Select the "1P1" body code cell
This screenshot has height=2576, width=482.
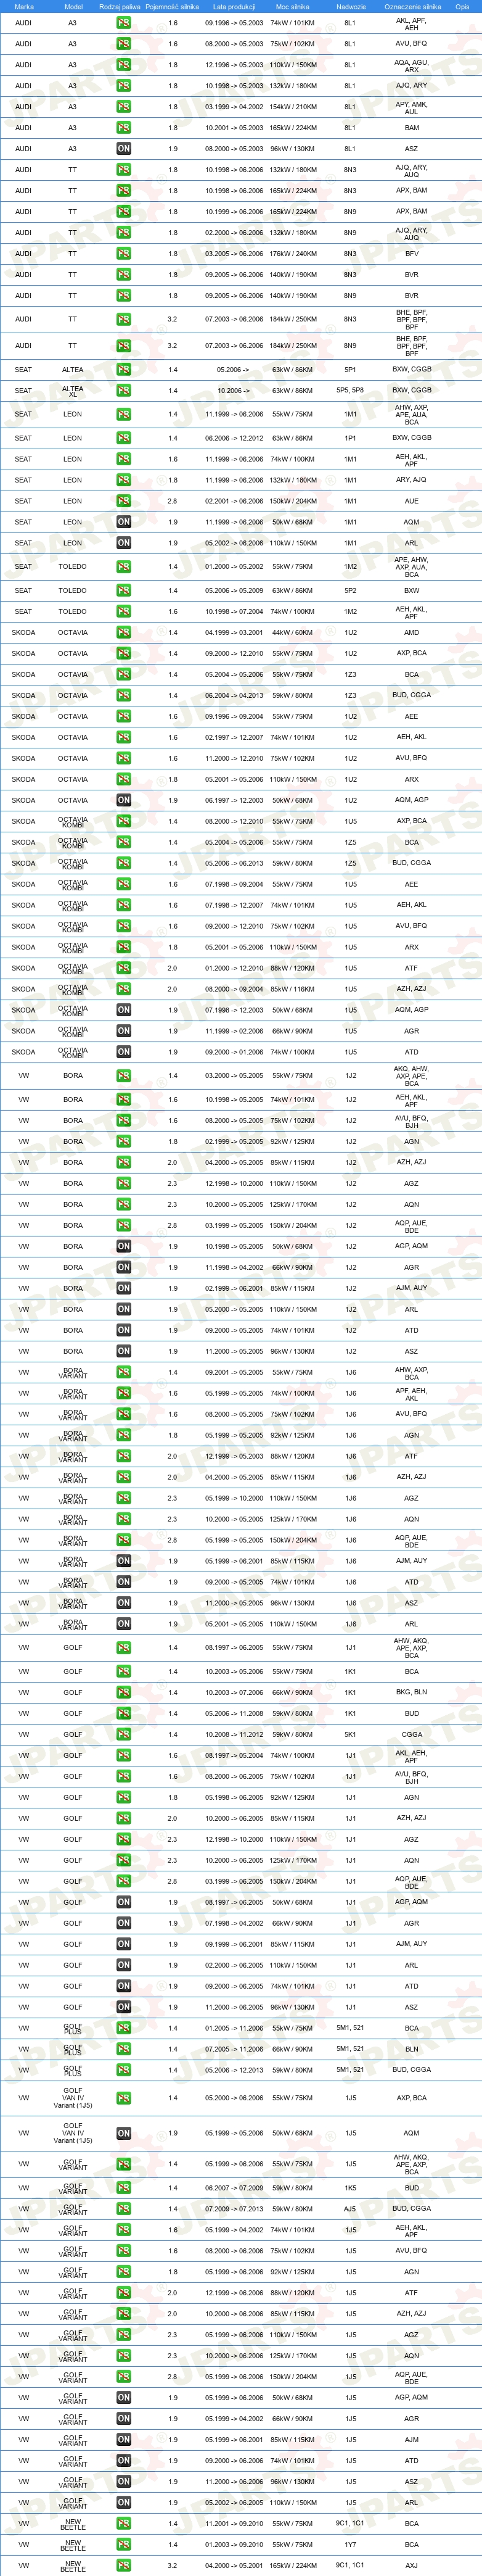tap(350, 438)
